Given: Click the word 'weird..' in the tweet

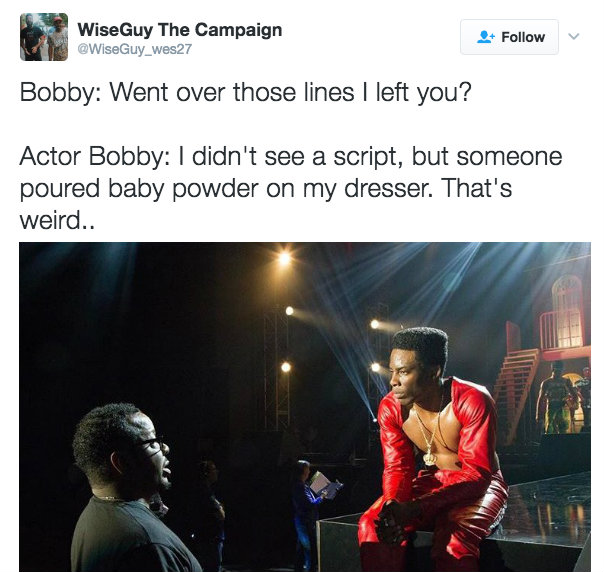Looking at the screenshot, I should pos(57,220).
